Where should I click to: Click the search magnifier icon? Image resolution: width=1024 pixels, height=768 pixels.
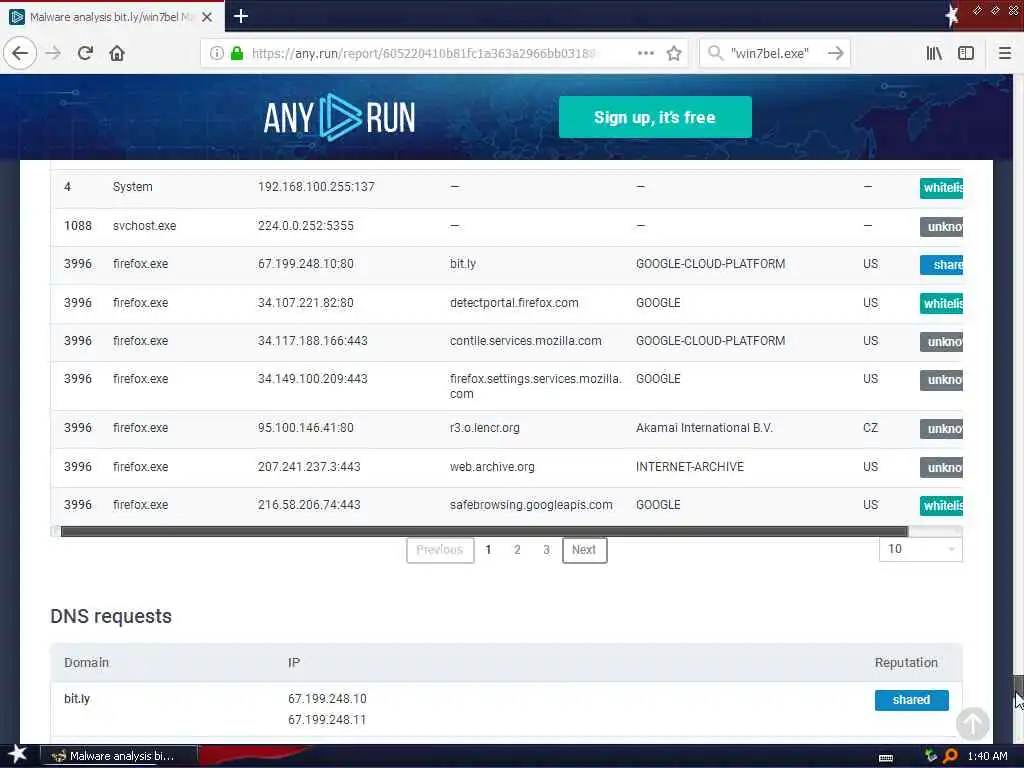(716, 54)
